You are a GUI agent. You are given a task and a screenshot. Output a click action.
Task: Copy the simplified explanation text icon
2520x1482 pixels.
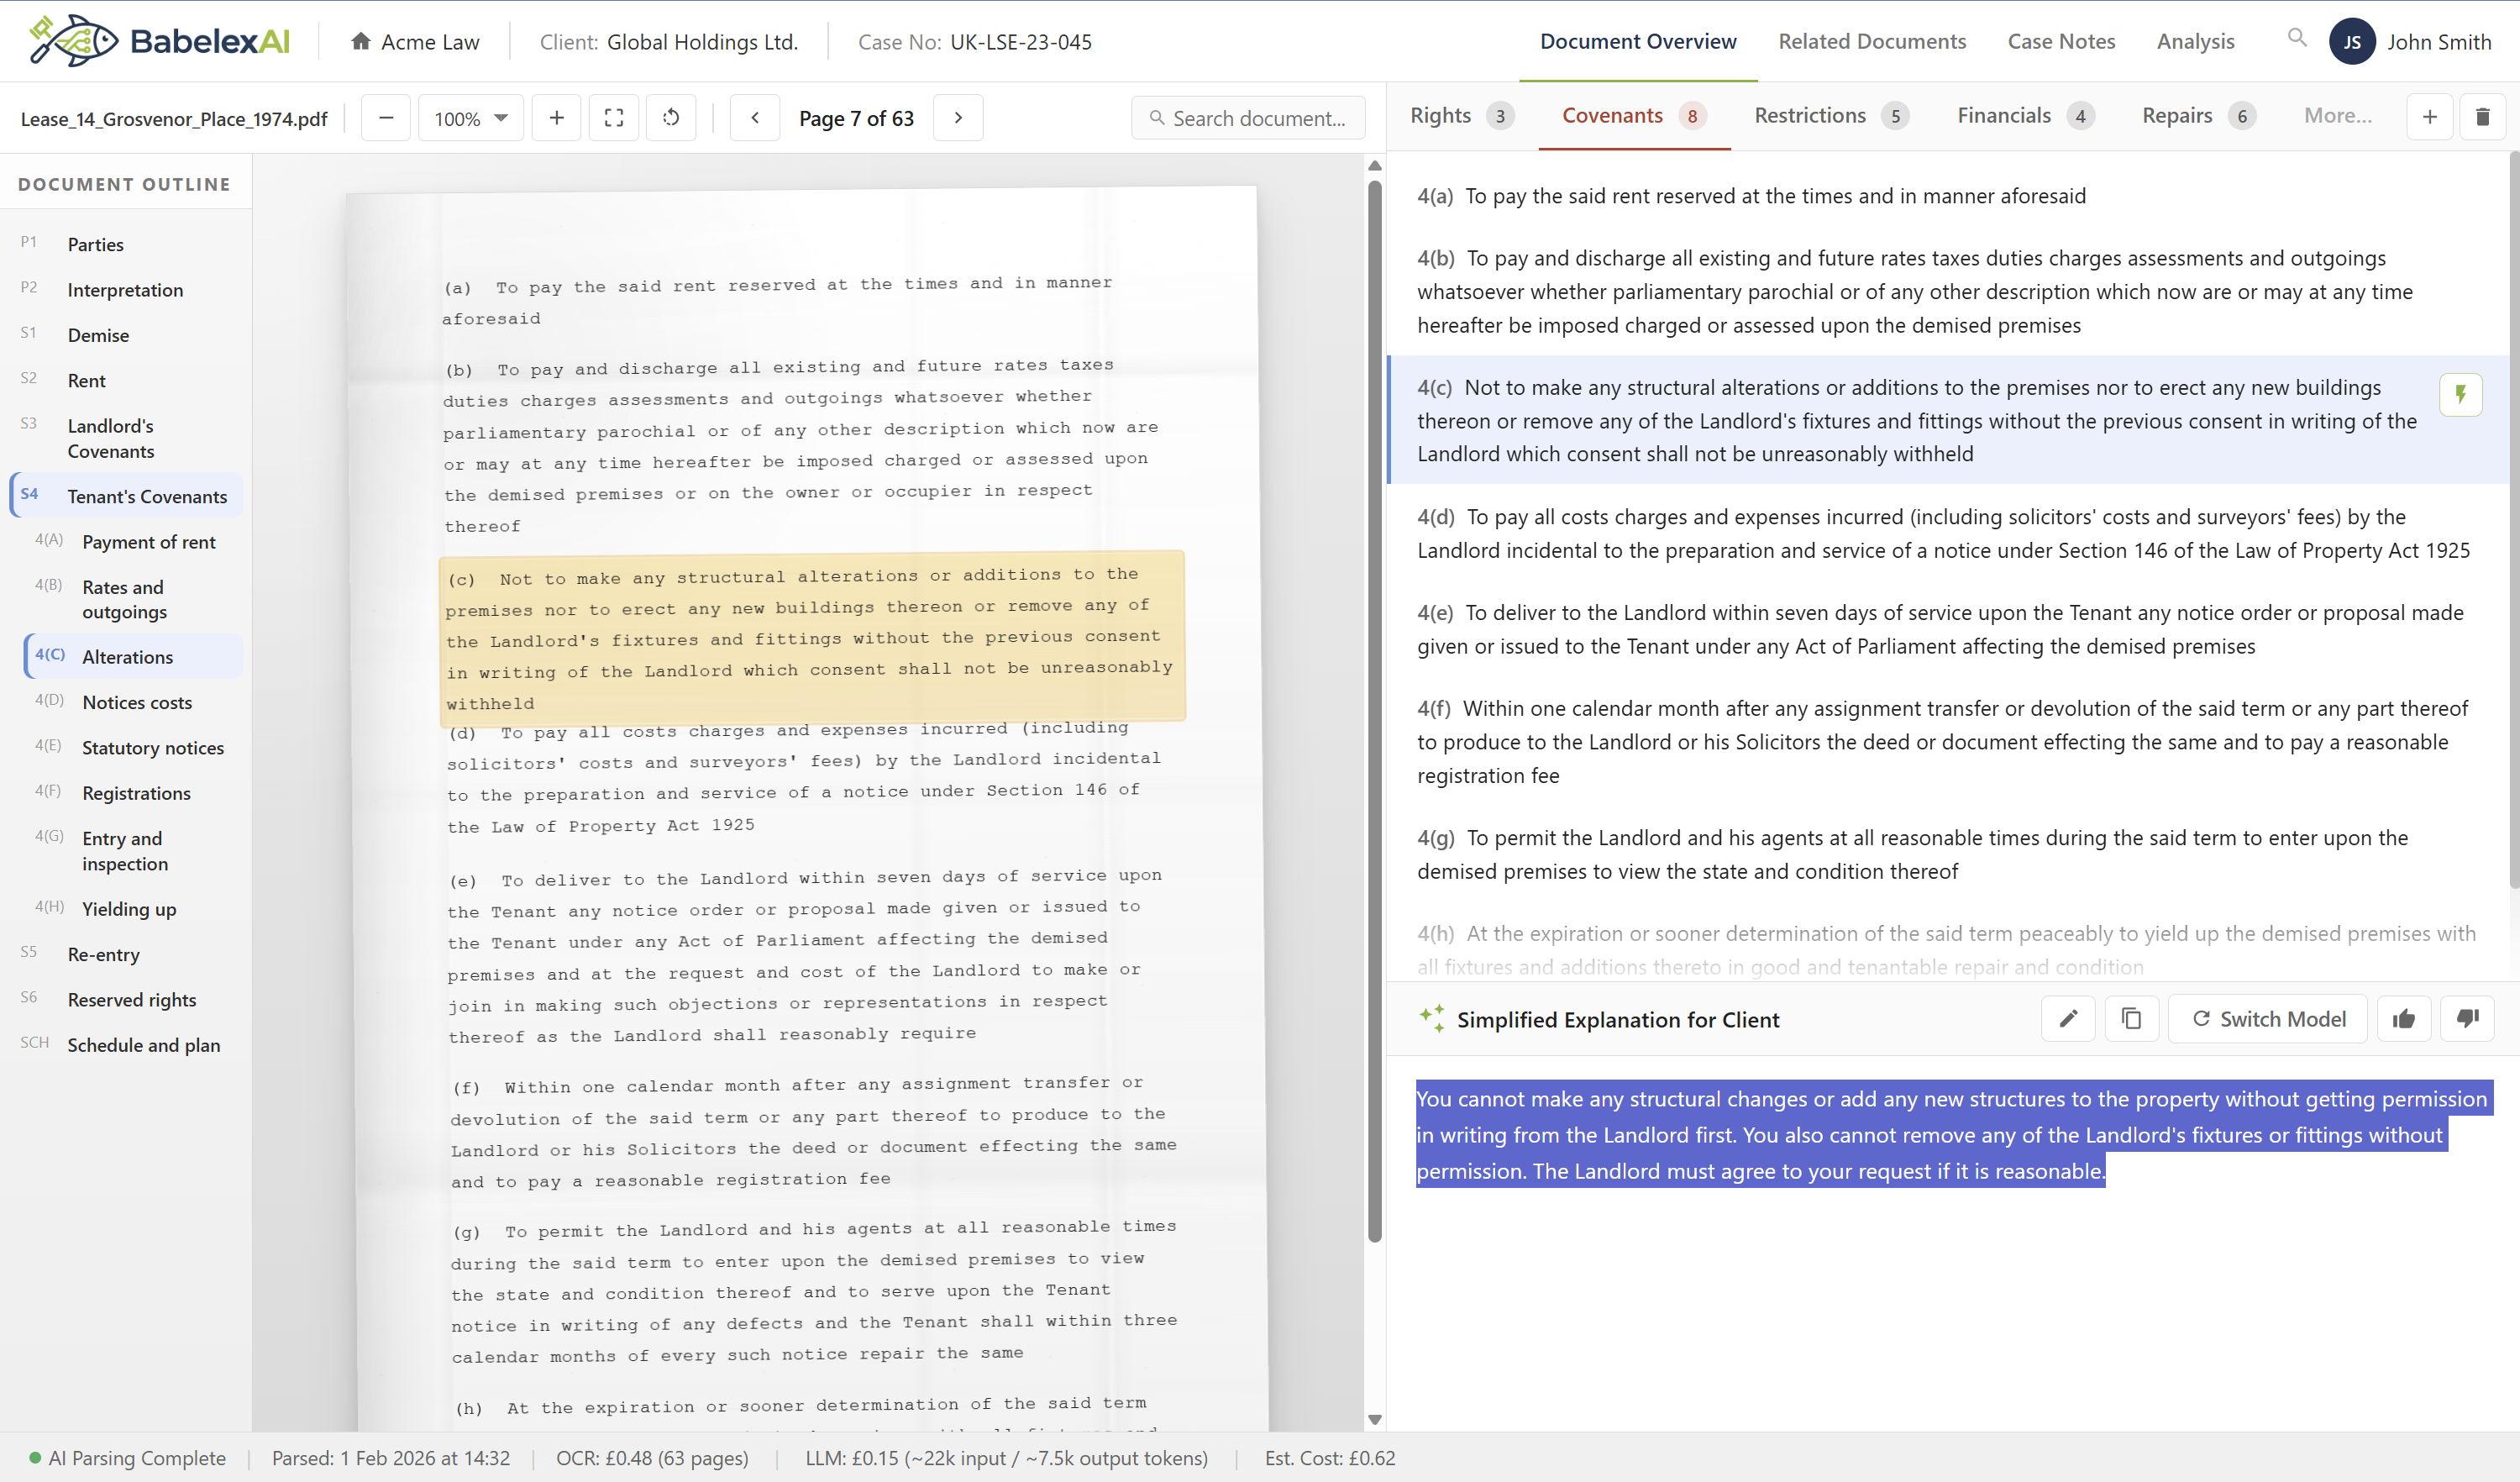coord(2131,1019)
